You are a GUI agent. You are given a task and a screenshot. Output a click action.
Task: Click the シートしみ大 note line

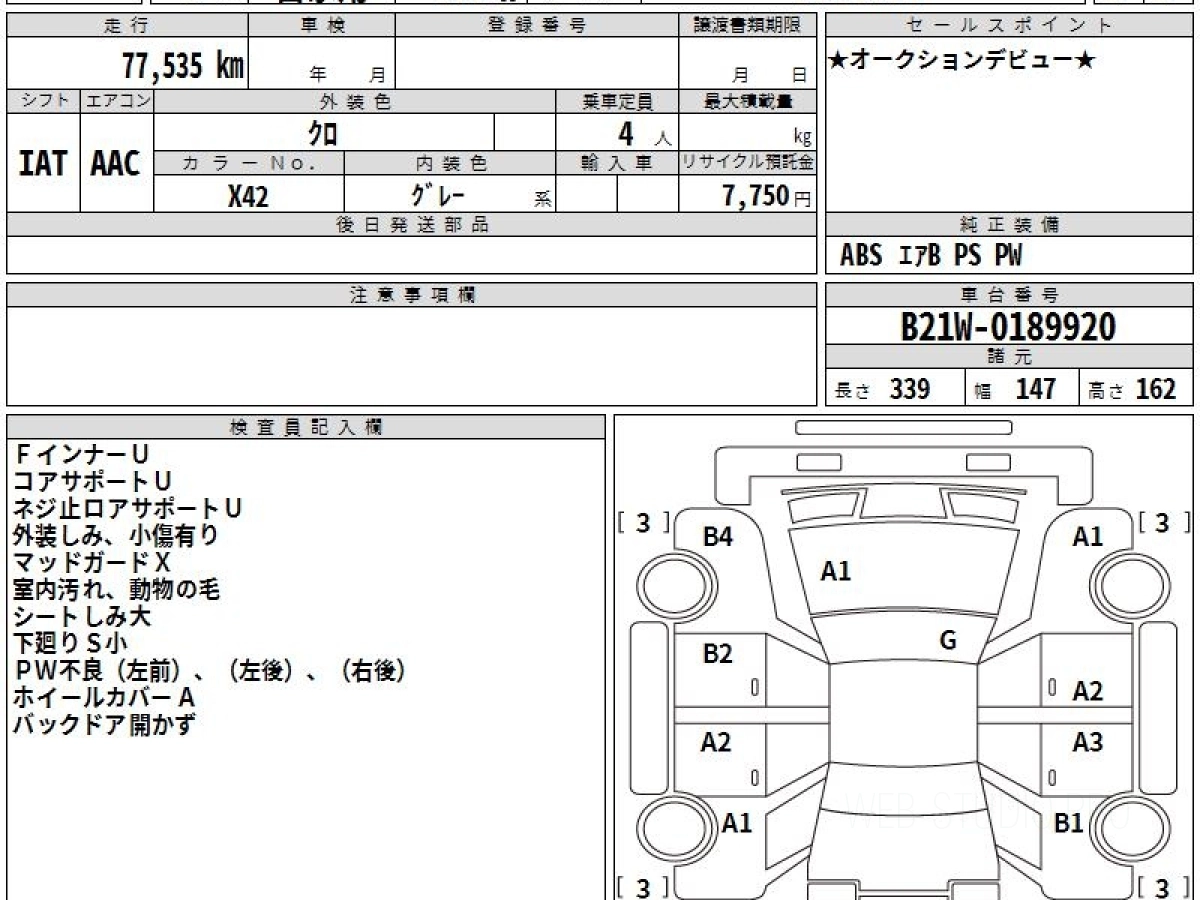pos(81,617)
